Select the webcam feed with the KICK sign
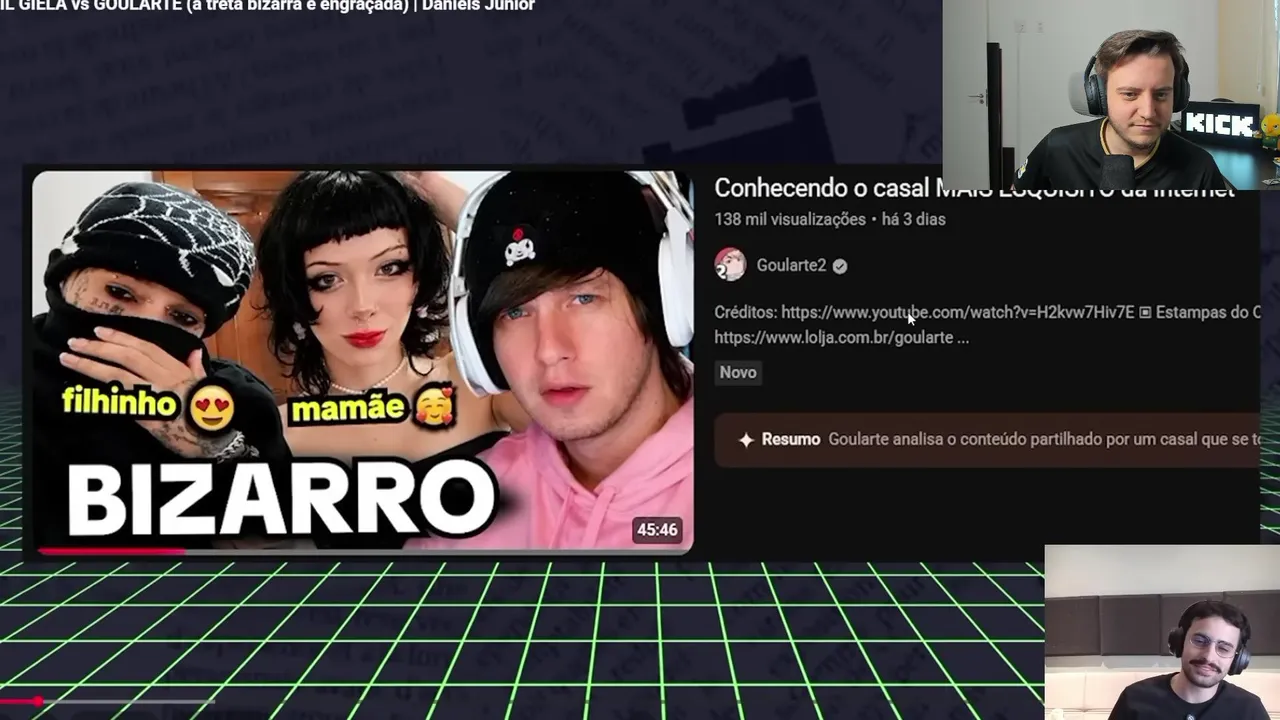This screenshot has width=1280, height=720. [1111, 95]
